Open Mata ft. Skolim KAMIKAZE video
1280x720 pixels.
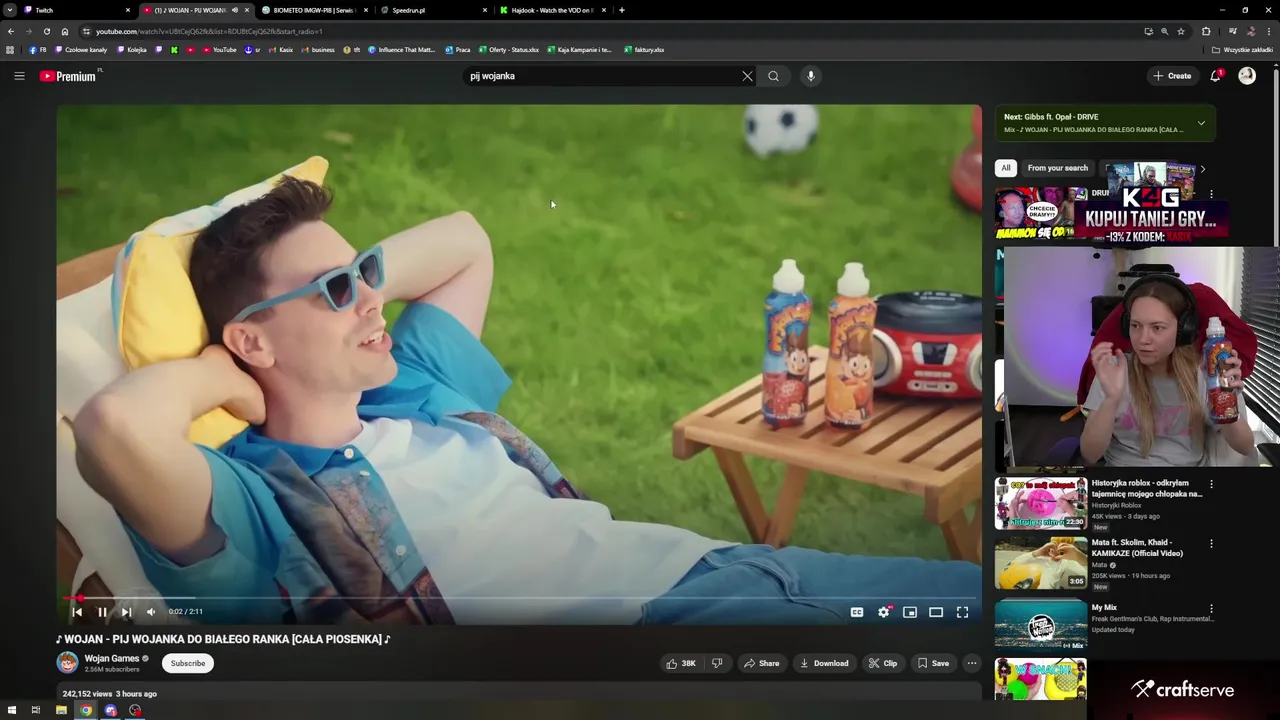(1040, 563)
